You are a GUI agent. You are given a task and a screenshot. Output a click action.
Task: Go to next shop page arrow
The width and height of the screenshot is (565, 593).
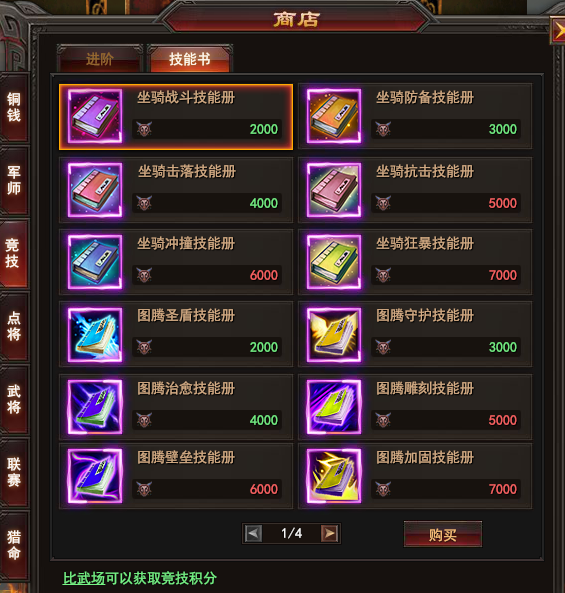(329, 534)
